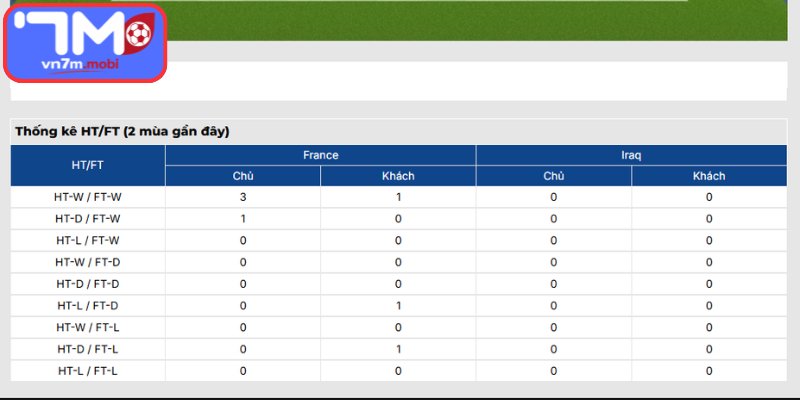Select the HT-D / FT-L row label
Image resolution: width=800 pixels, height=400 pixels.
[88, 349]
